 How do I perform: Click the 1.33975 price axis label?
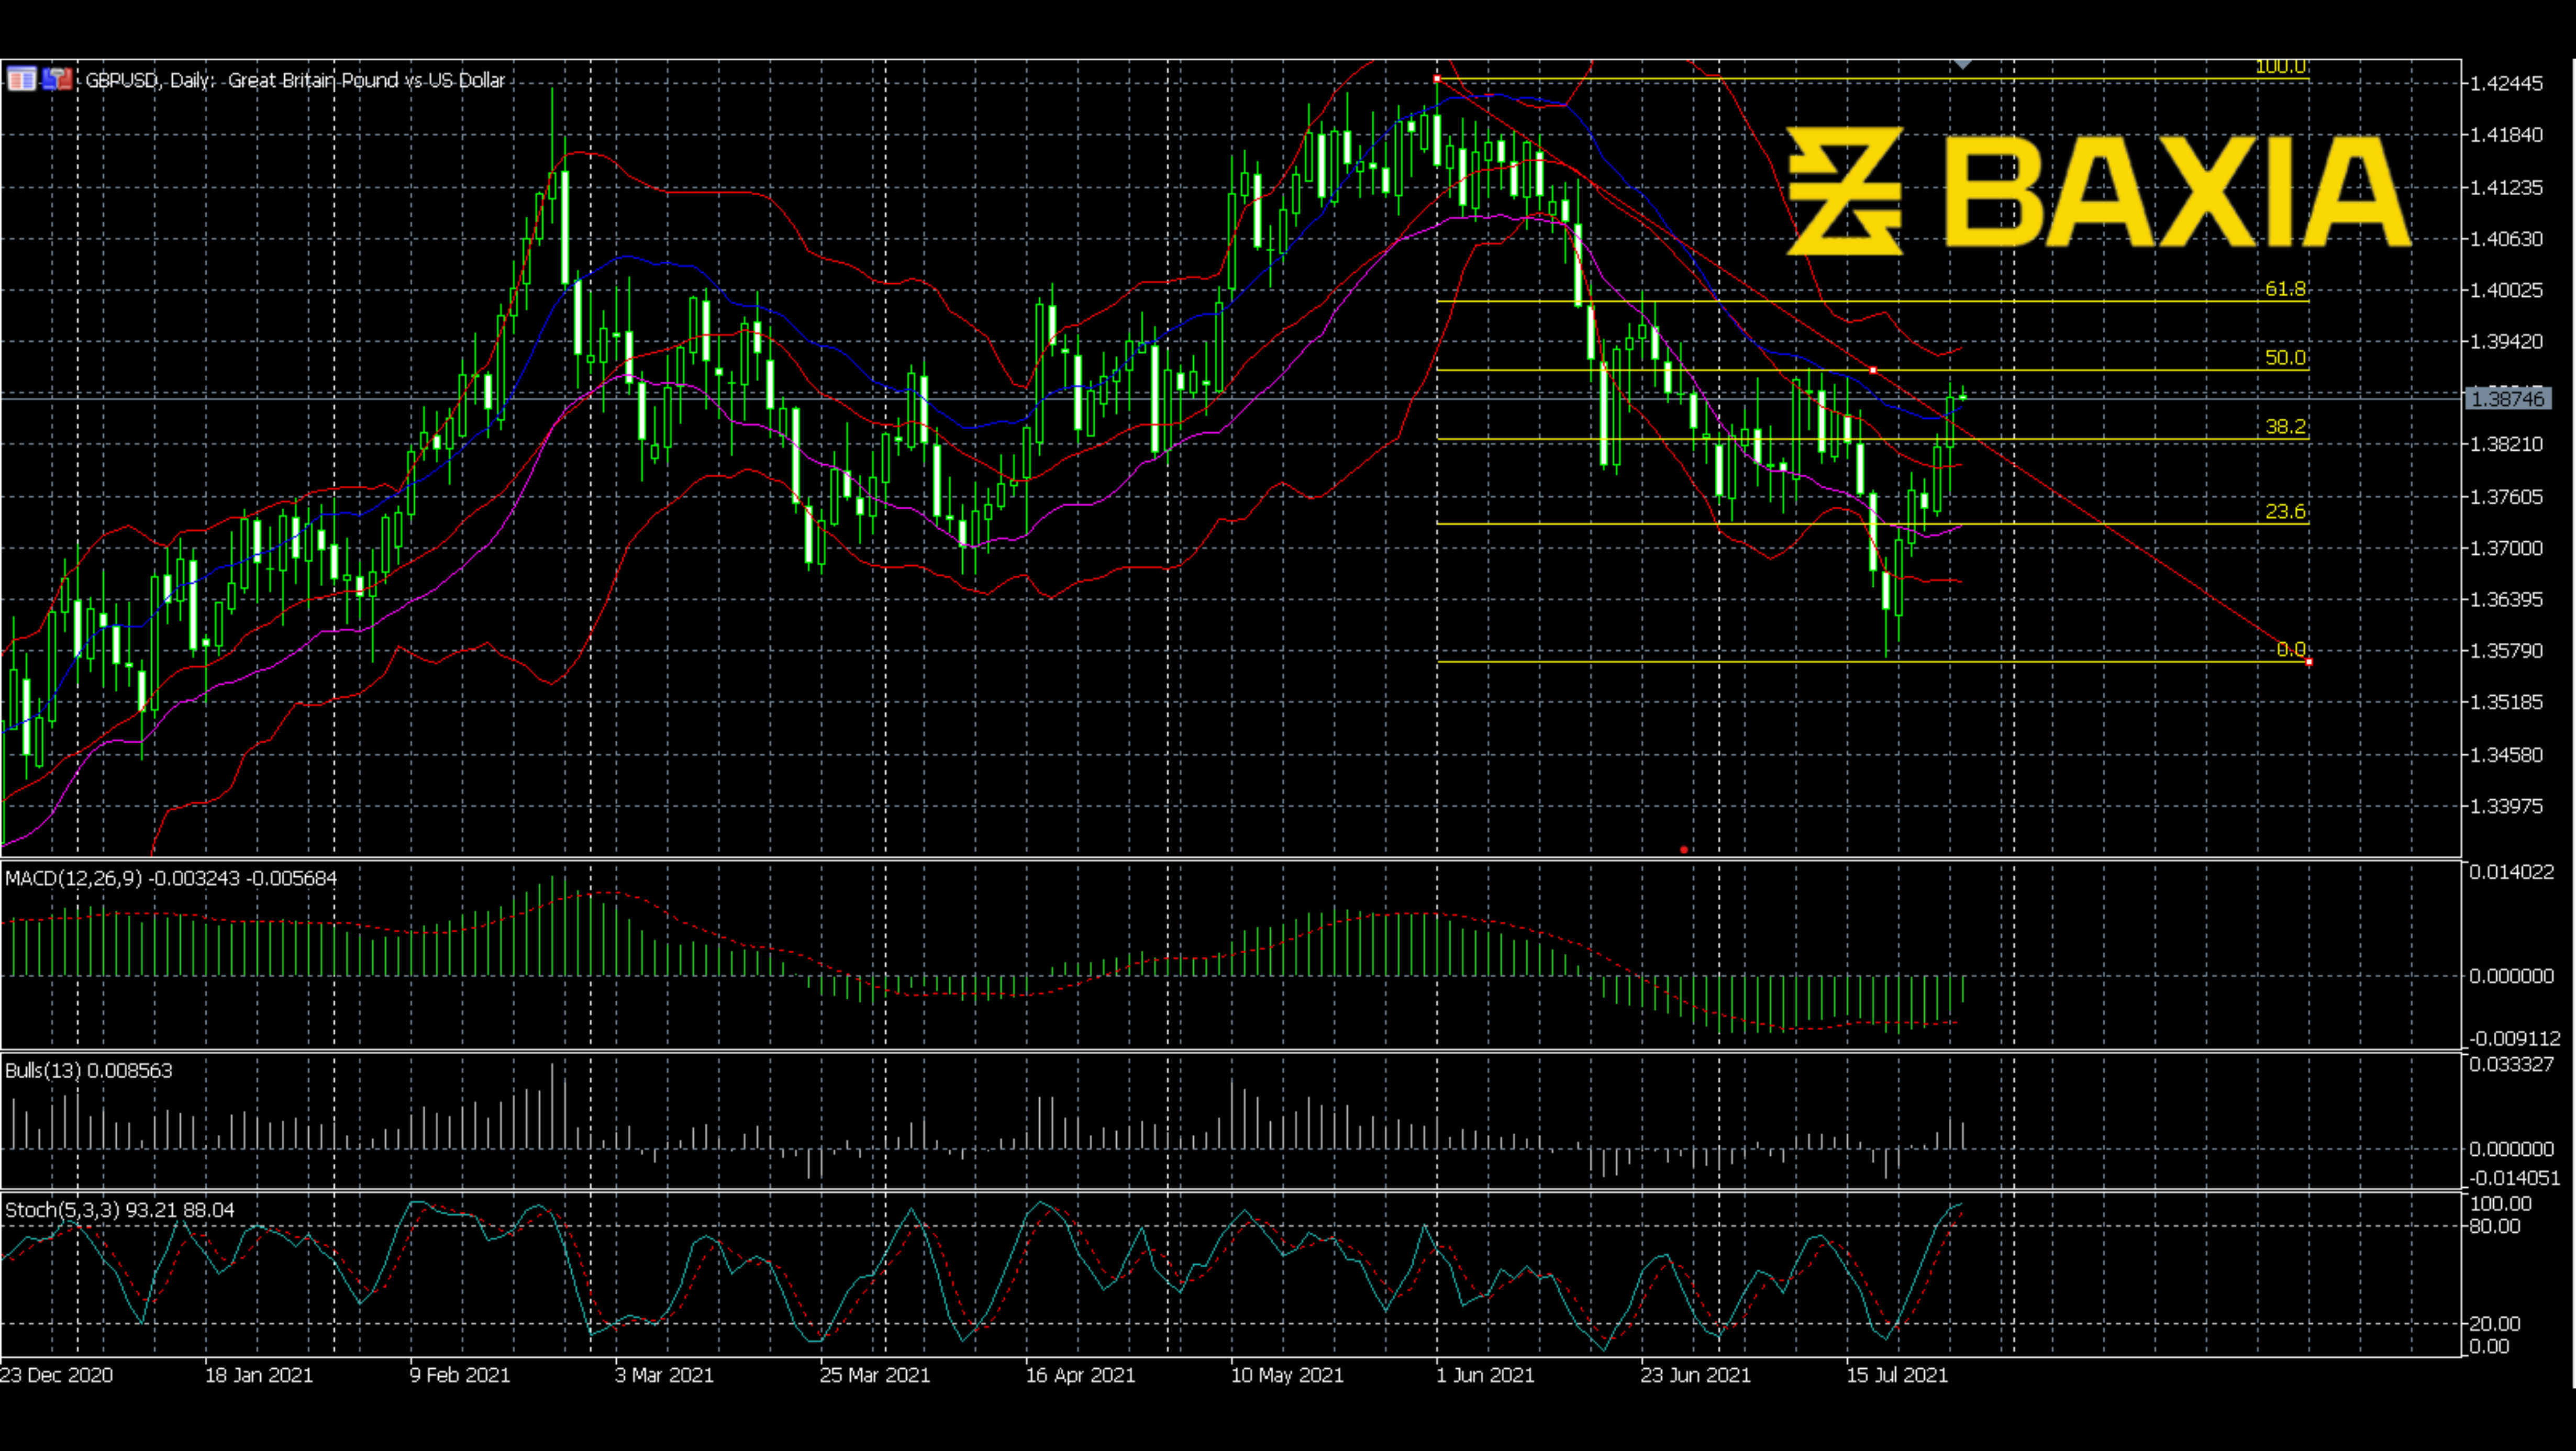click(x=2506, y=806)
